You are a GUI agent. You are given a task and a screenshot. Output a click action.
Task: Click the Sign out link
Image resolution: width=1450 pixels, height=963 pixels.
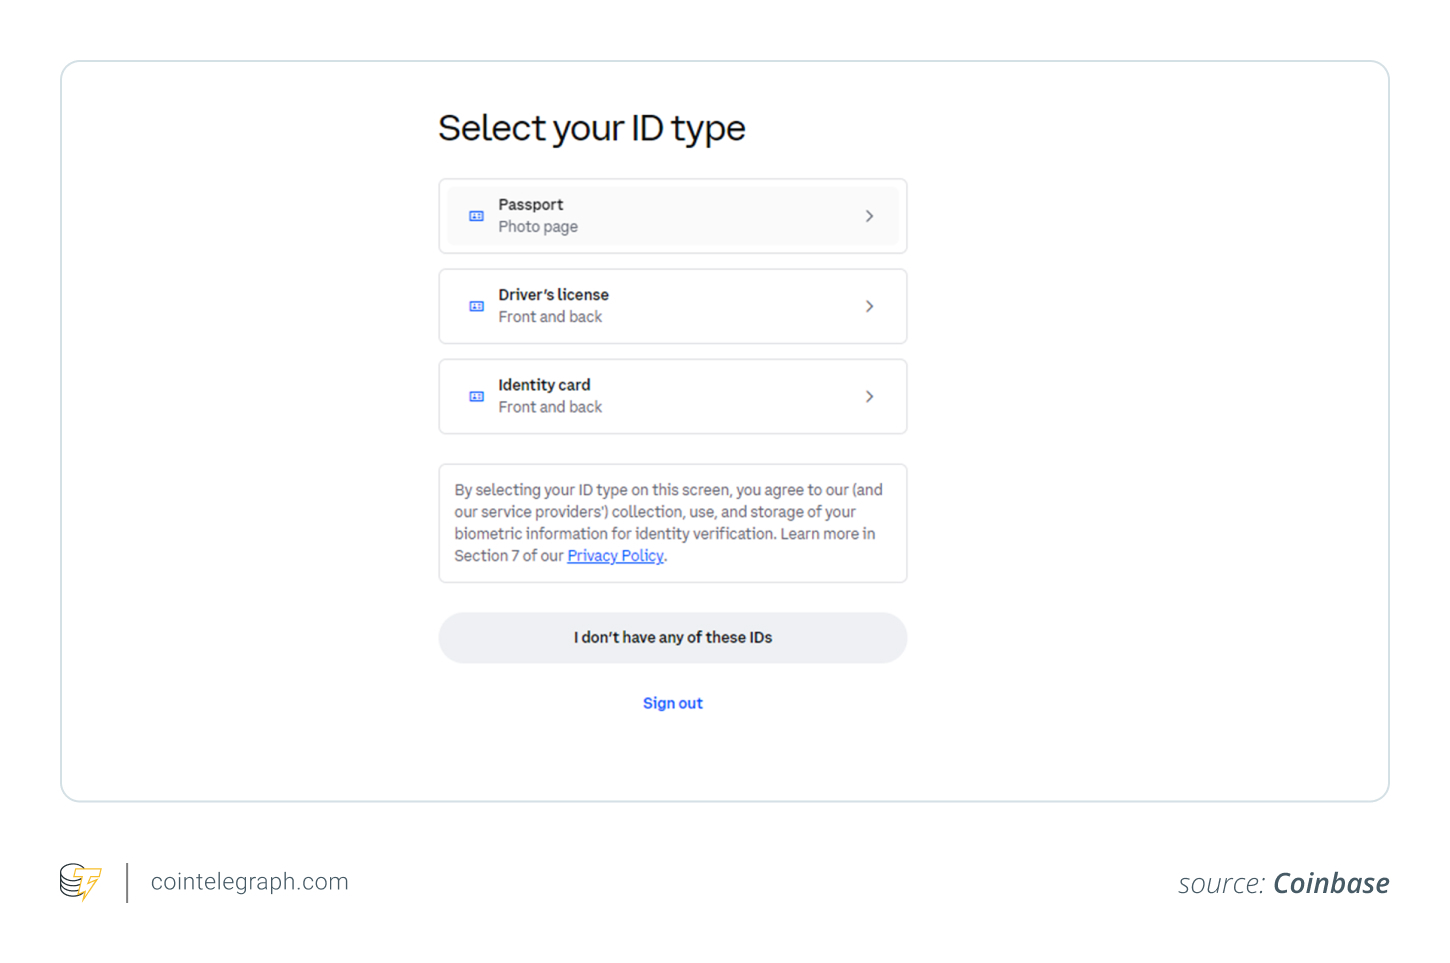click(672, 703)
